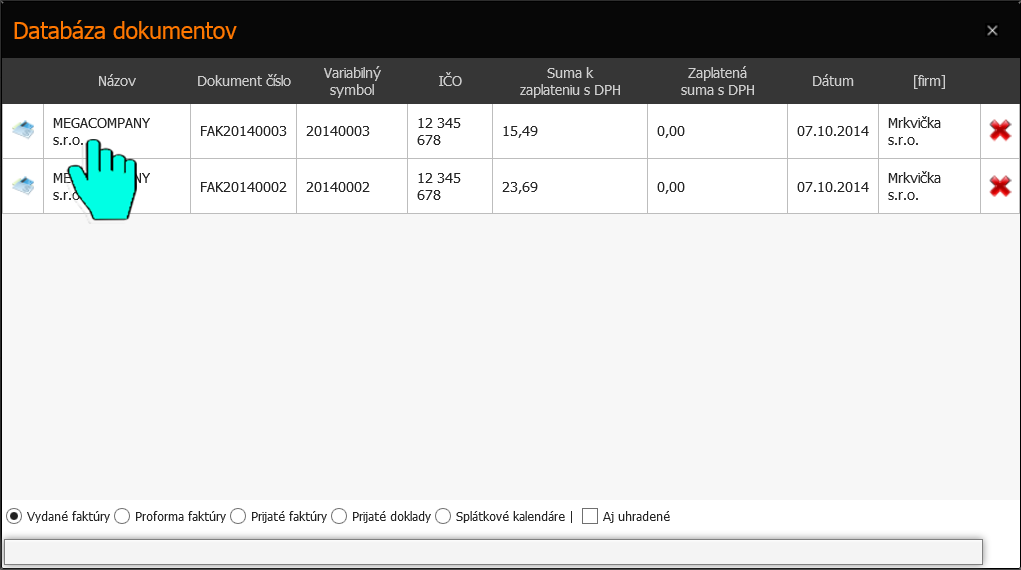1021x570 pixels.
Task: Sort by Variabilný symbol column header
Action: coord(351,81)
